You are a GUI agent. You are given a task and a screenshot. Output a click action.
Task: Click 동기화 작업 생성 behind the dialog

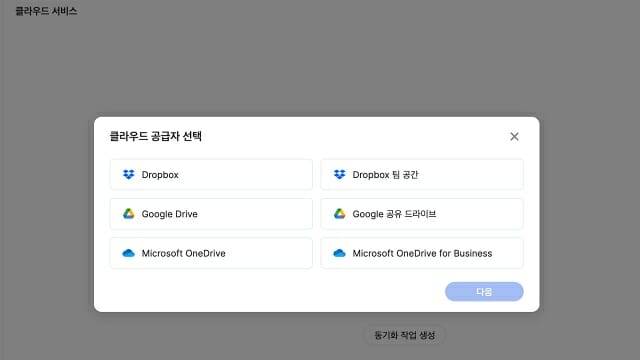point(404,335)
